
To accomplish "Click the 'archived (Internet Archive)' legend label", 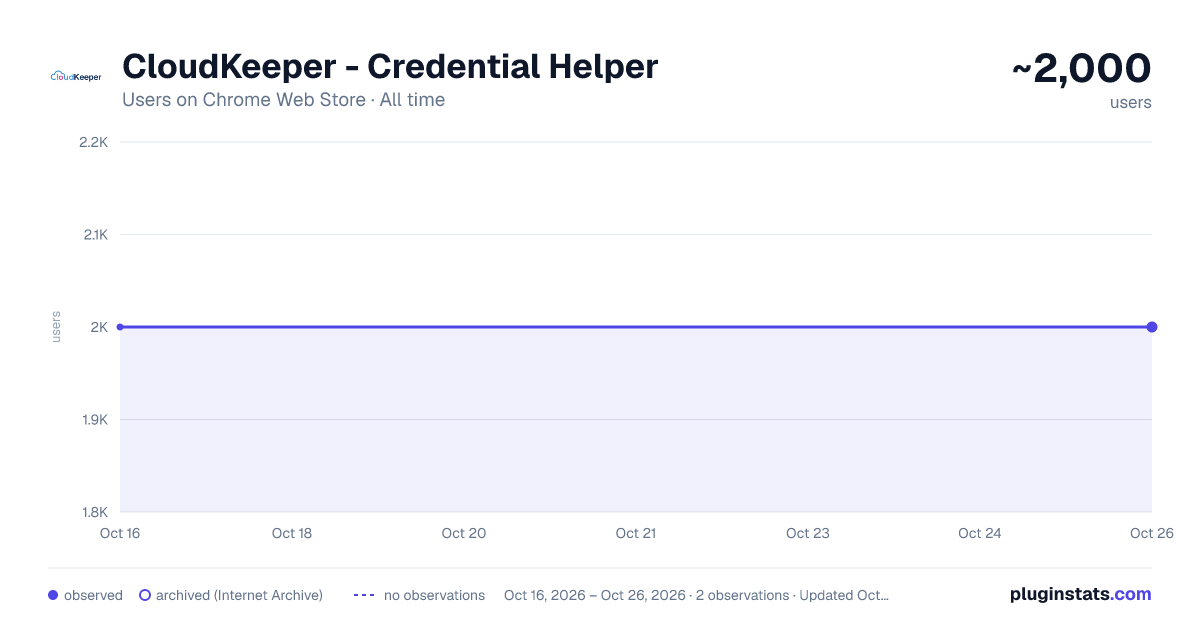I will coord(239,595).
